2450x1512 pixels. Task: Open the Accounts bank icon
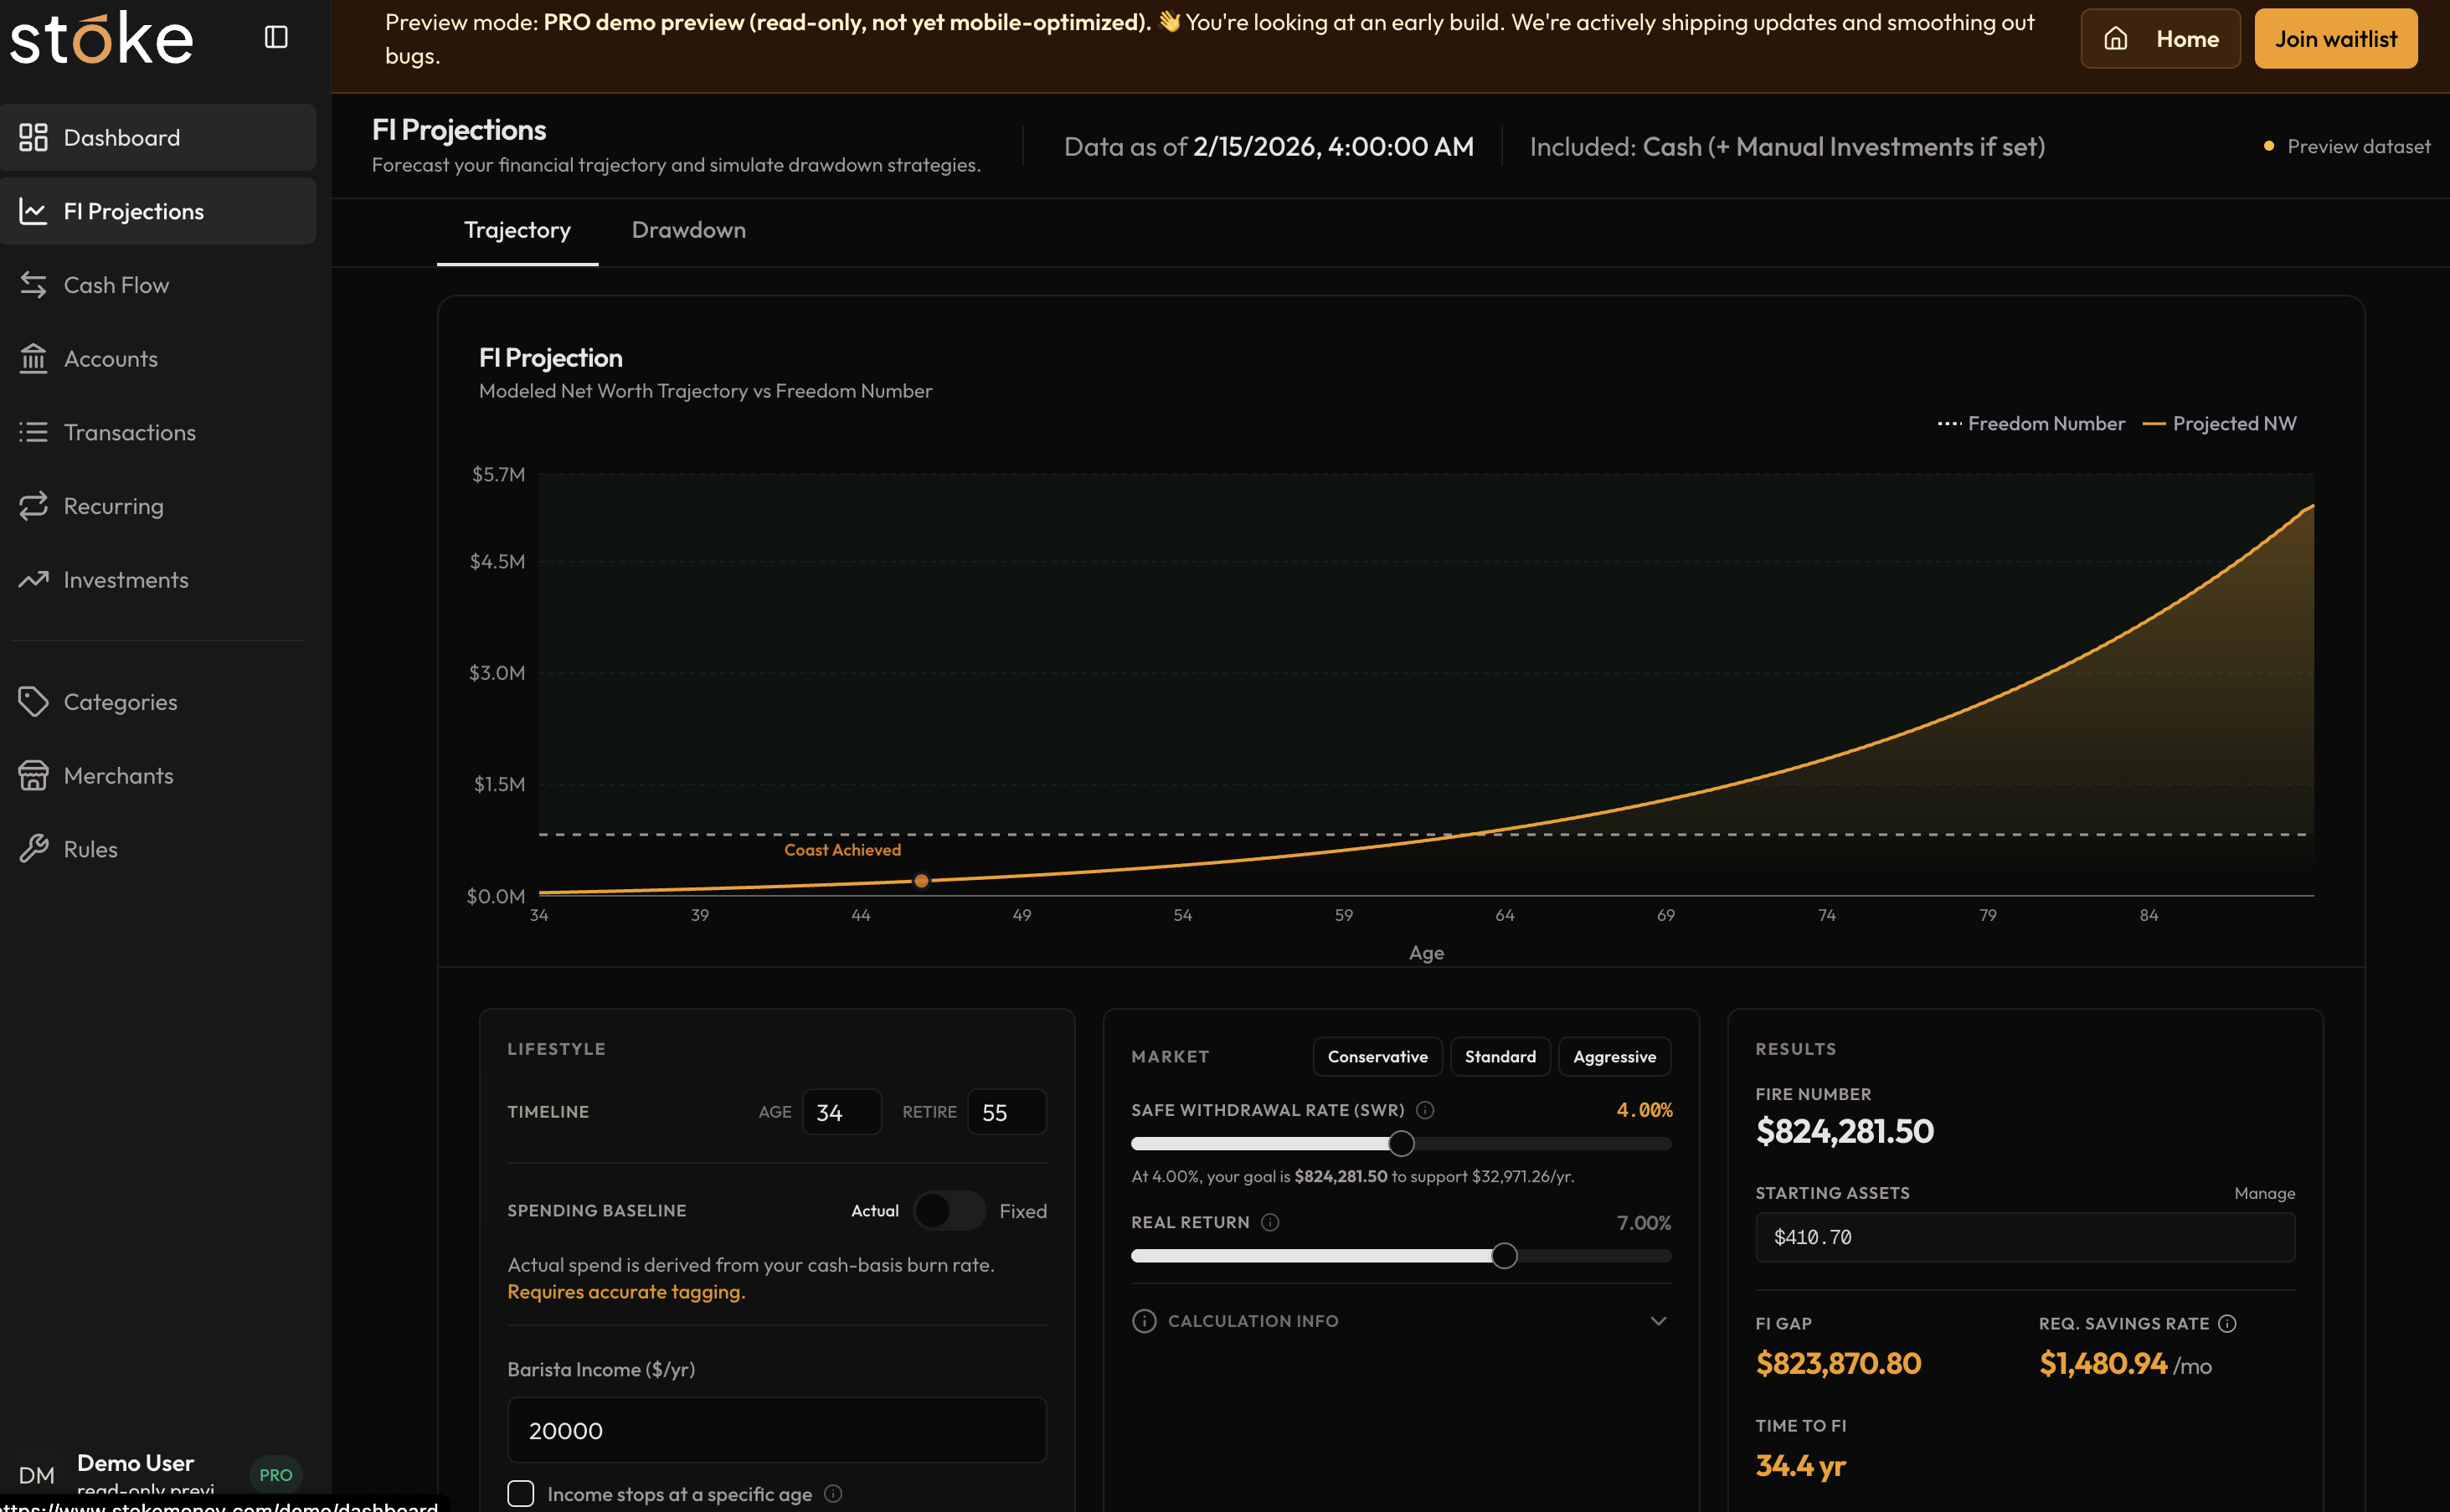coord(33,358)
